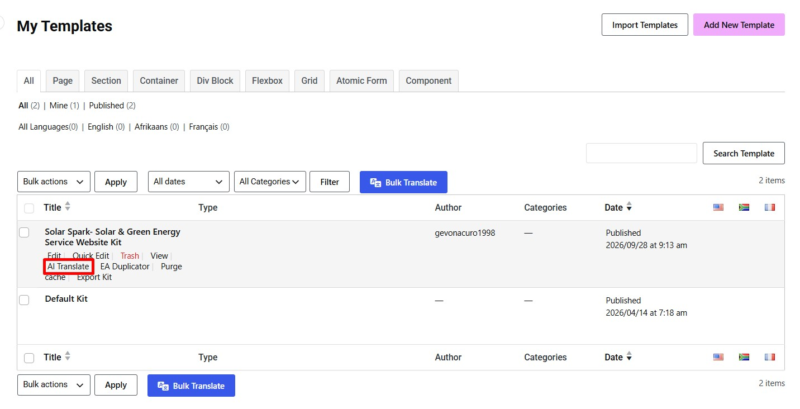Switch to the Page tab
The height and width of the screenshot is (409, 800).
[62, 81]
